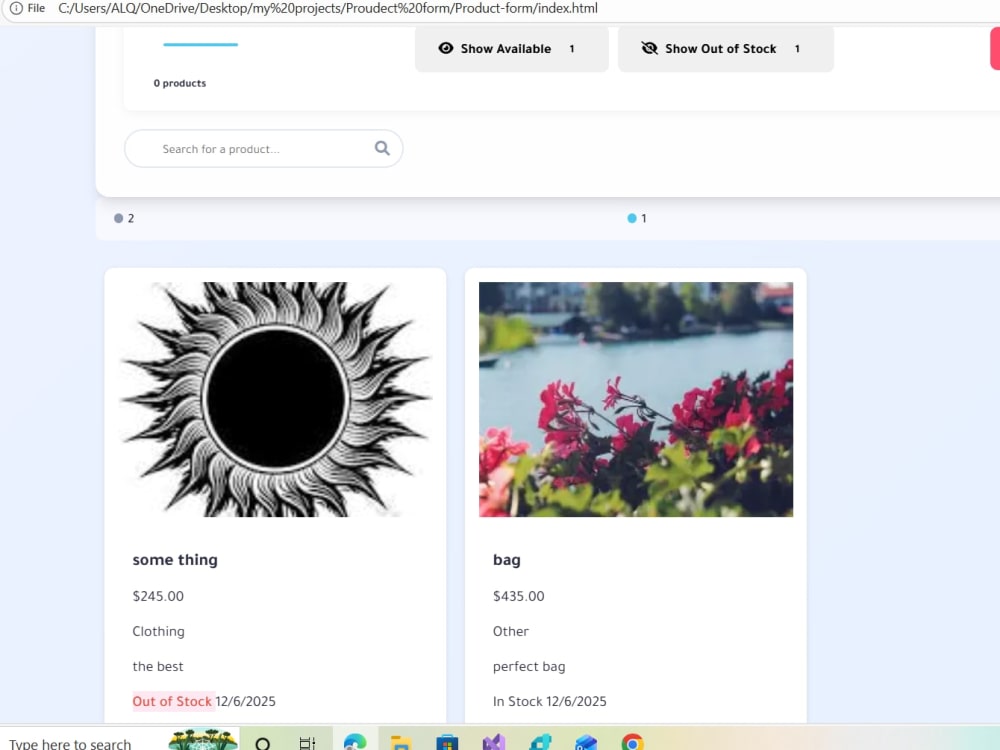Click the 'bag' product title

[506, 560]
